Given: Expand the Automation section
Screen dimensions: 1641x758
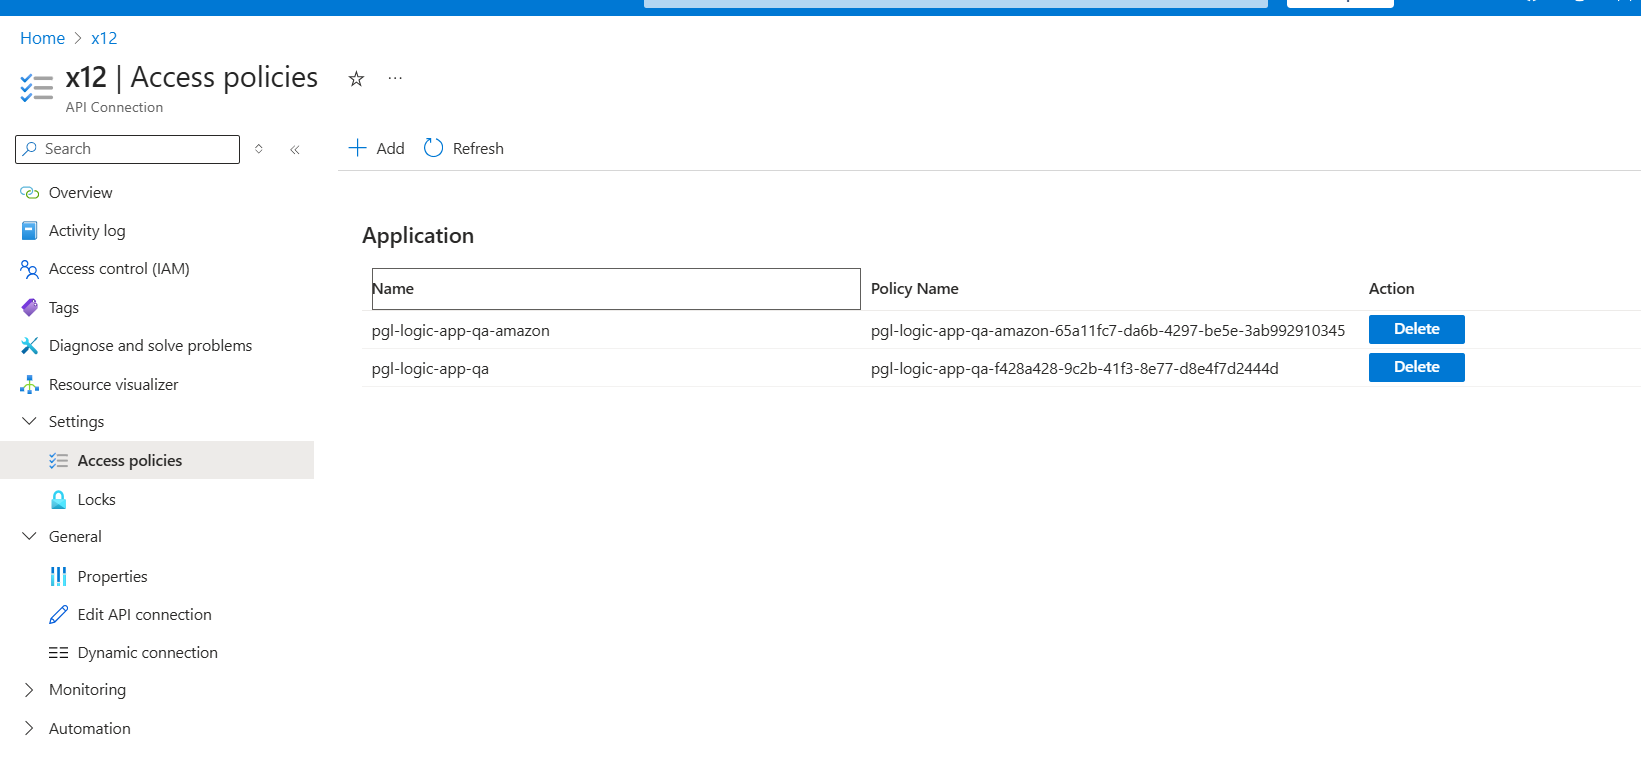Looking at the screenshot, I should click(x=29, y=728).
